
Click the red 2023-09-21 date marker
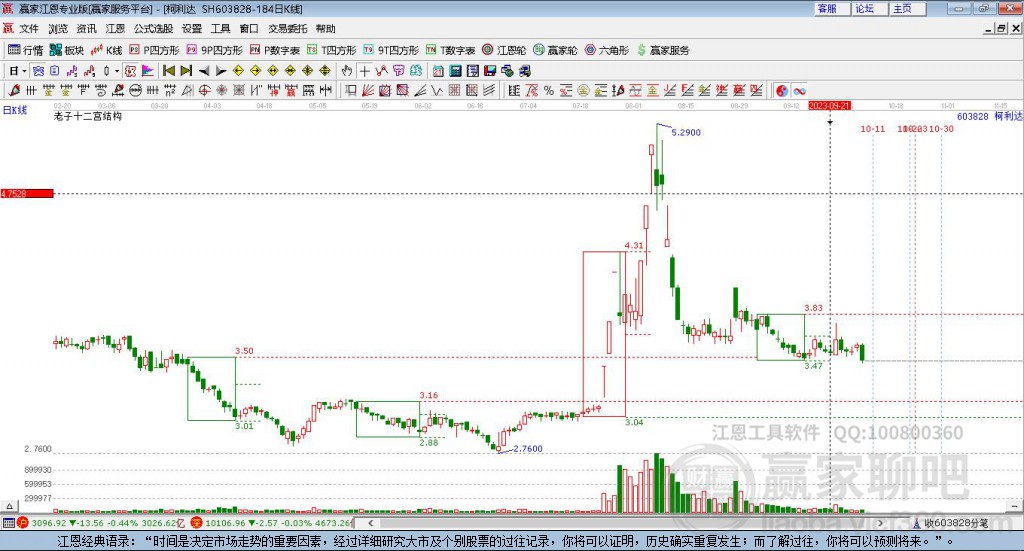[829, 106]
